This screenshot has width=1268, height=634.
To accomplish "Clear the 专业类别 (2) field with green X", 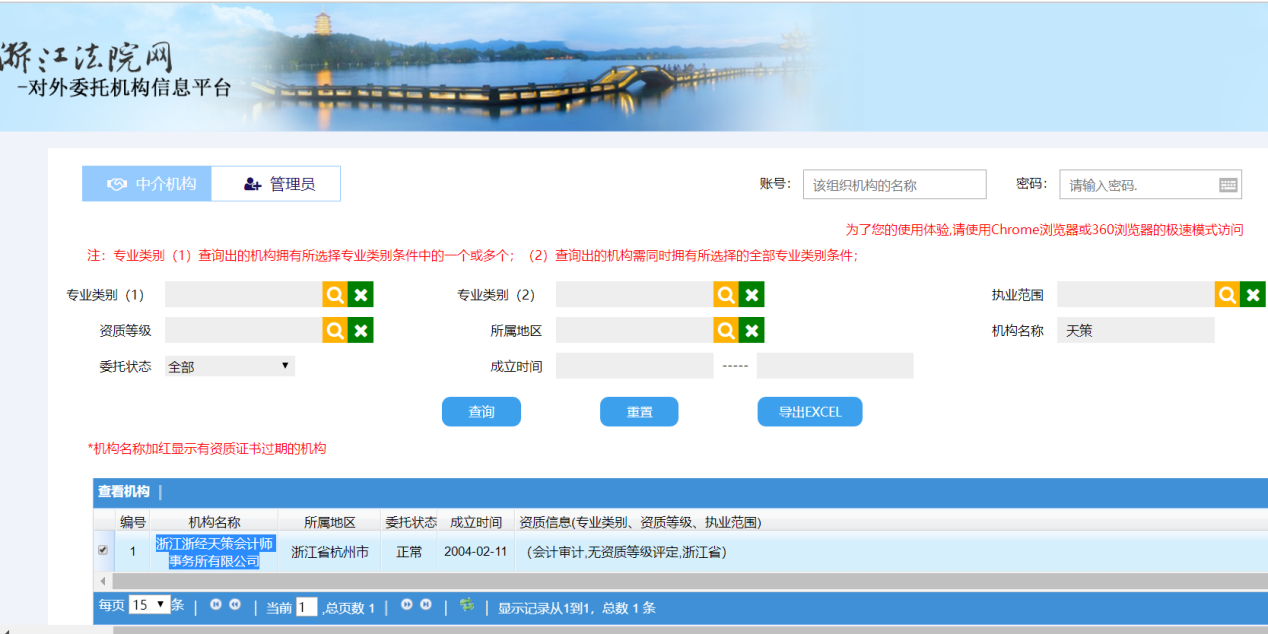I will tap(752, 294).
